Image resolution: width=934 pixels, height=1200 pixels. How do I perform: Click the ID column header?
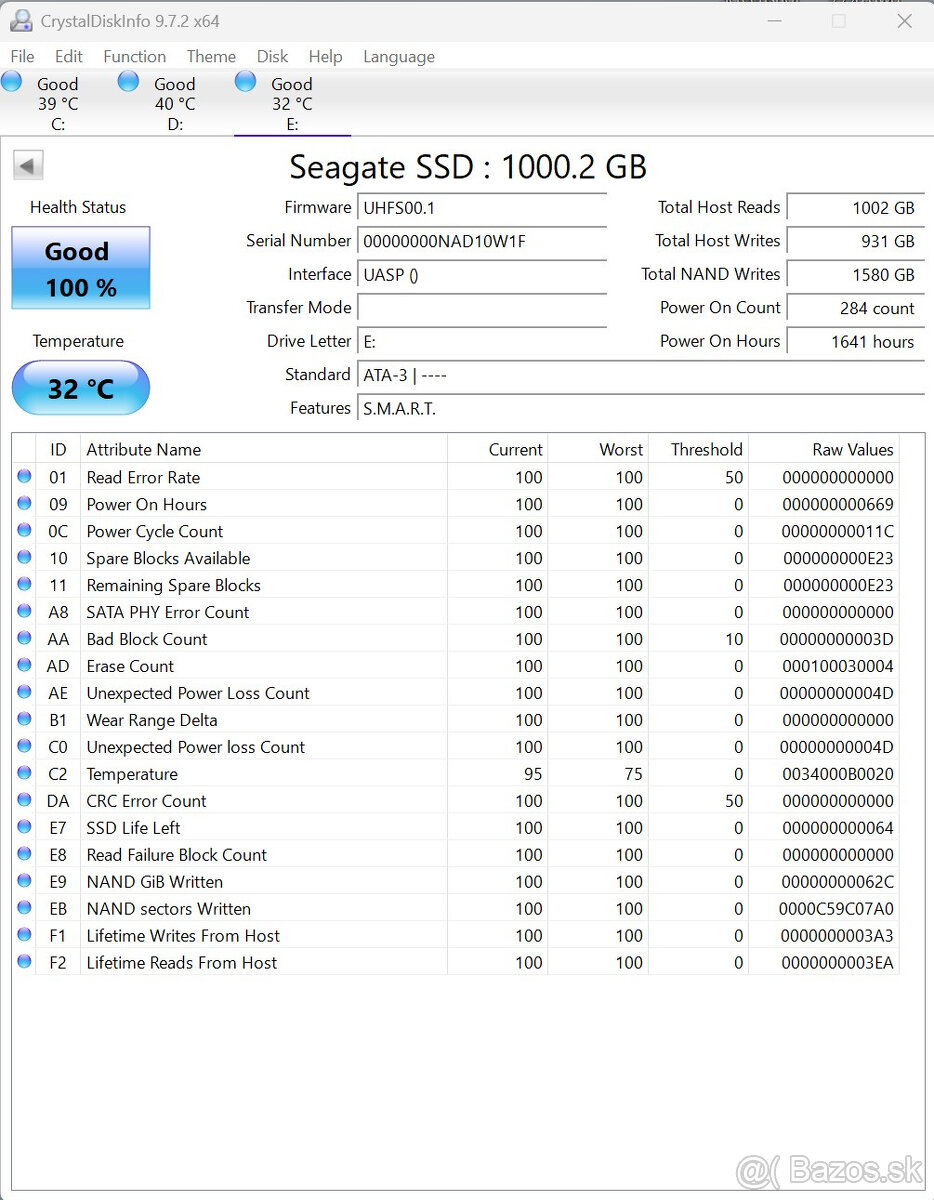(58, 450)
